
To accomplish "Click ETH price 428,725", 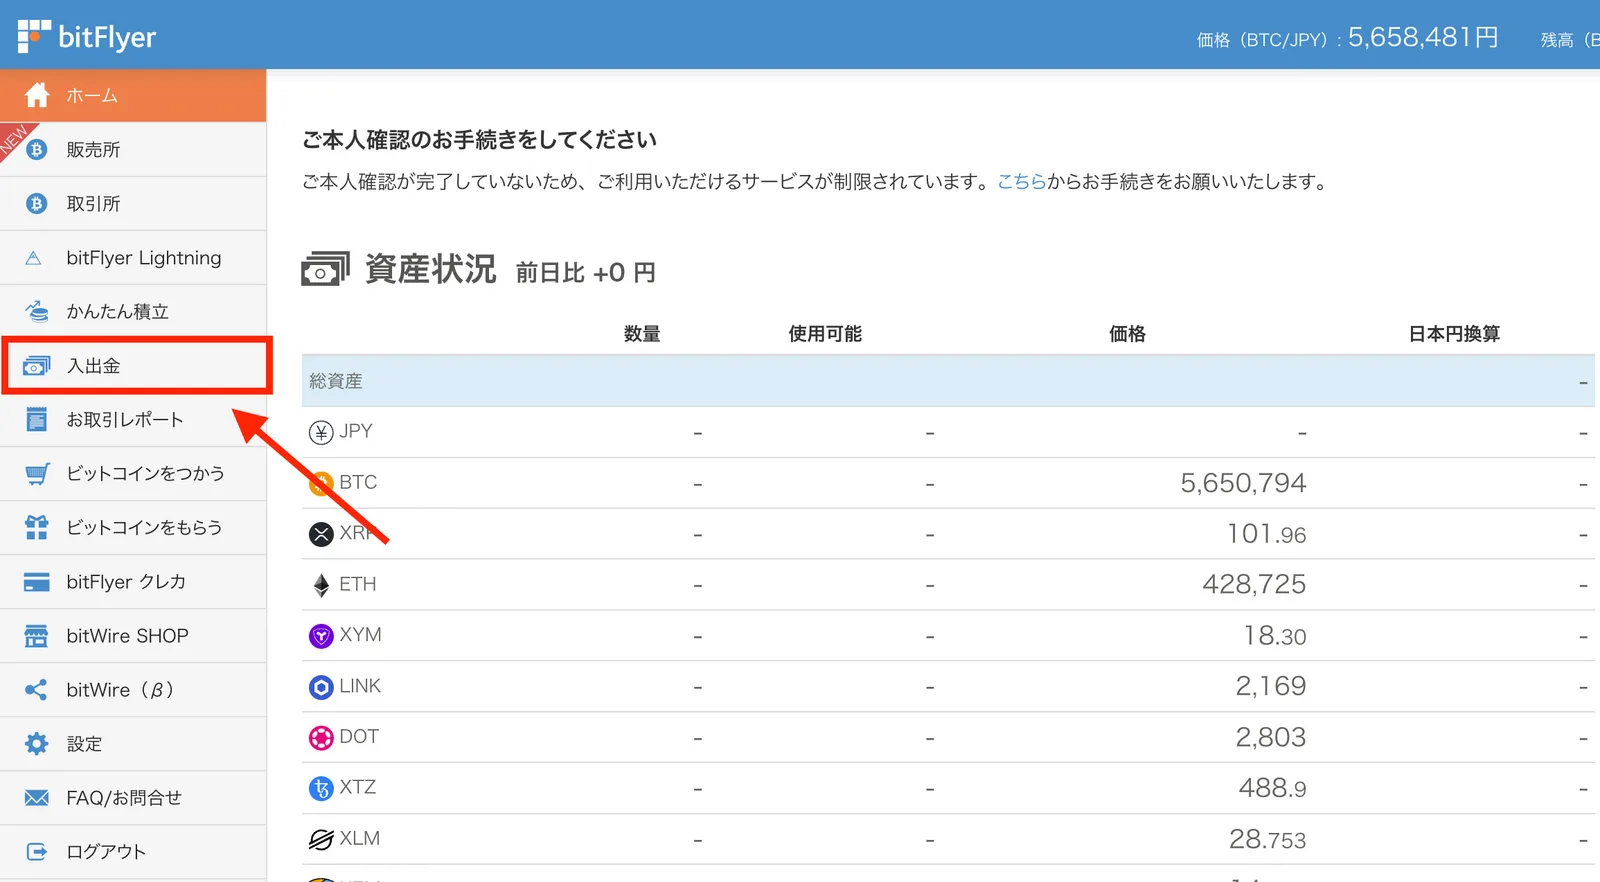I will [1254, 585].
